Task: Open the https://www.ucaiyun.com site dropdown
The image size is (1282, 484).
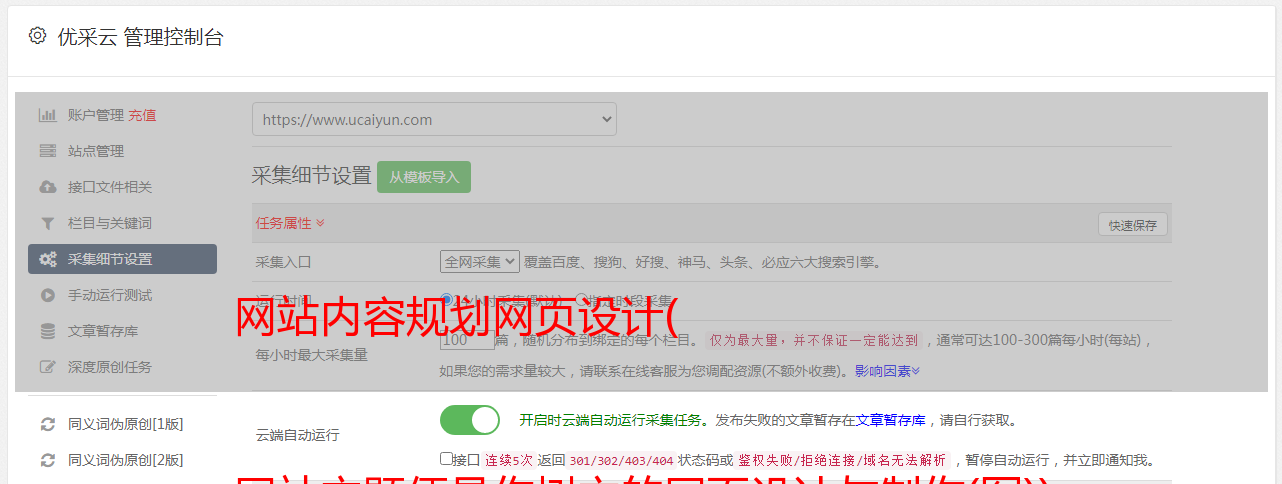Action: click(x=434, y=119)
